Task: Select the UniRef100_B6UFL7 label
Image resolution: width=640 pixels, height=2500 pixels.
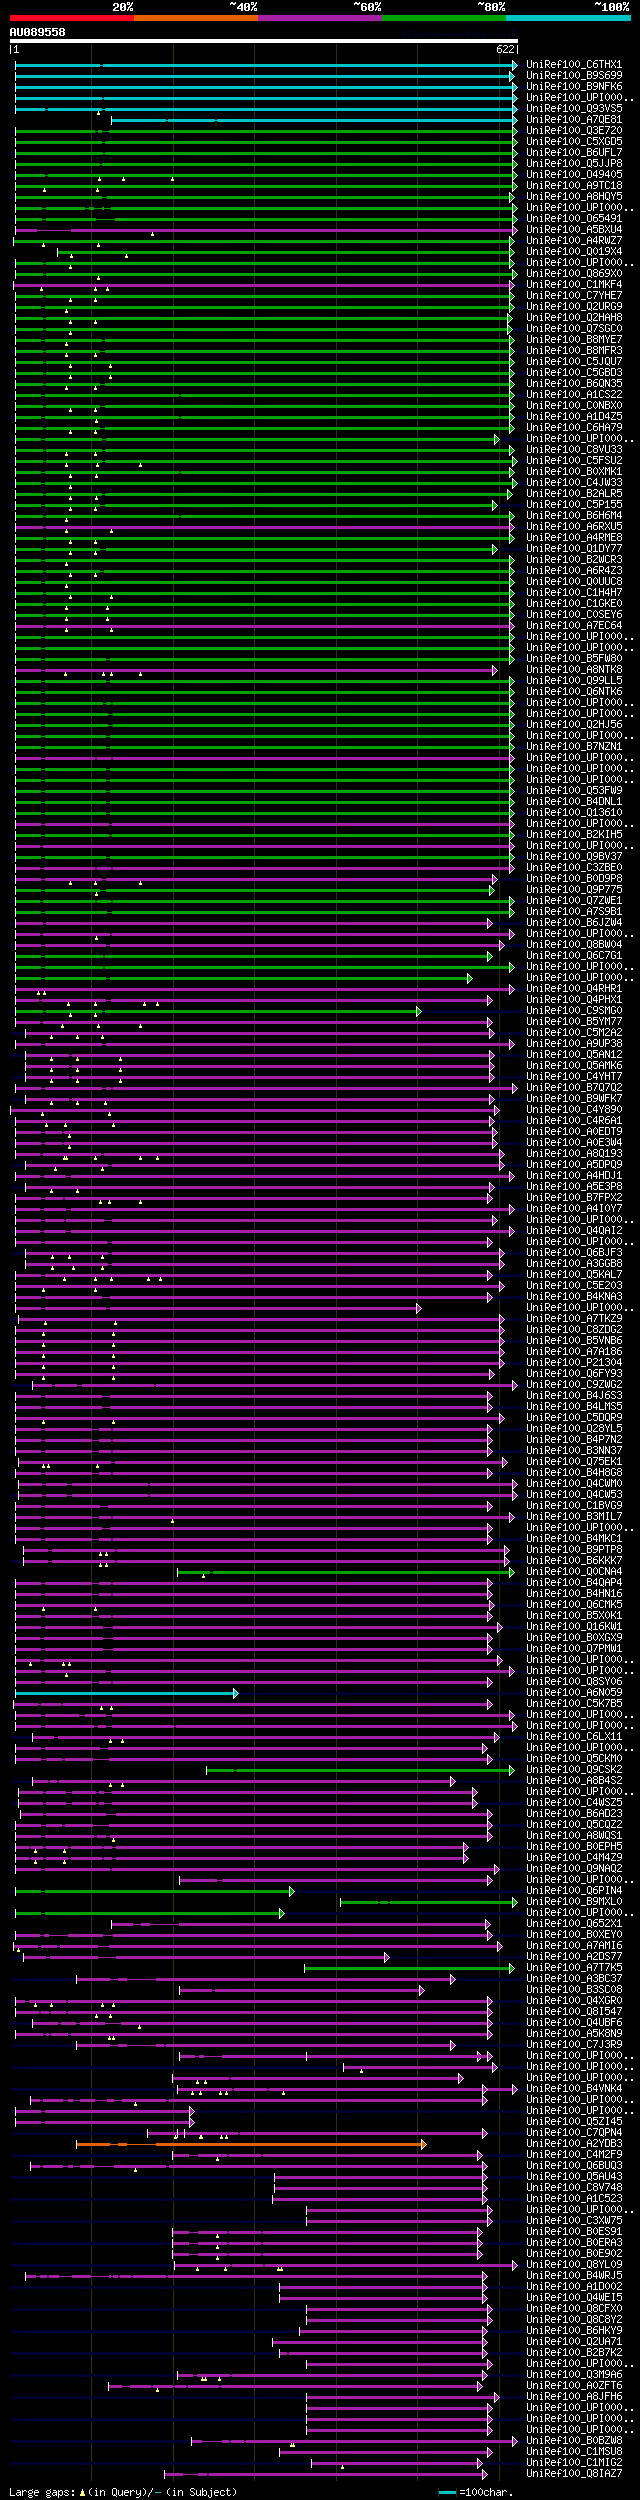Action: [574, 153]
